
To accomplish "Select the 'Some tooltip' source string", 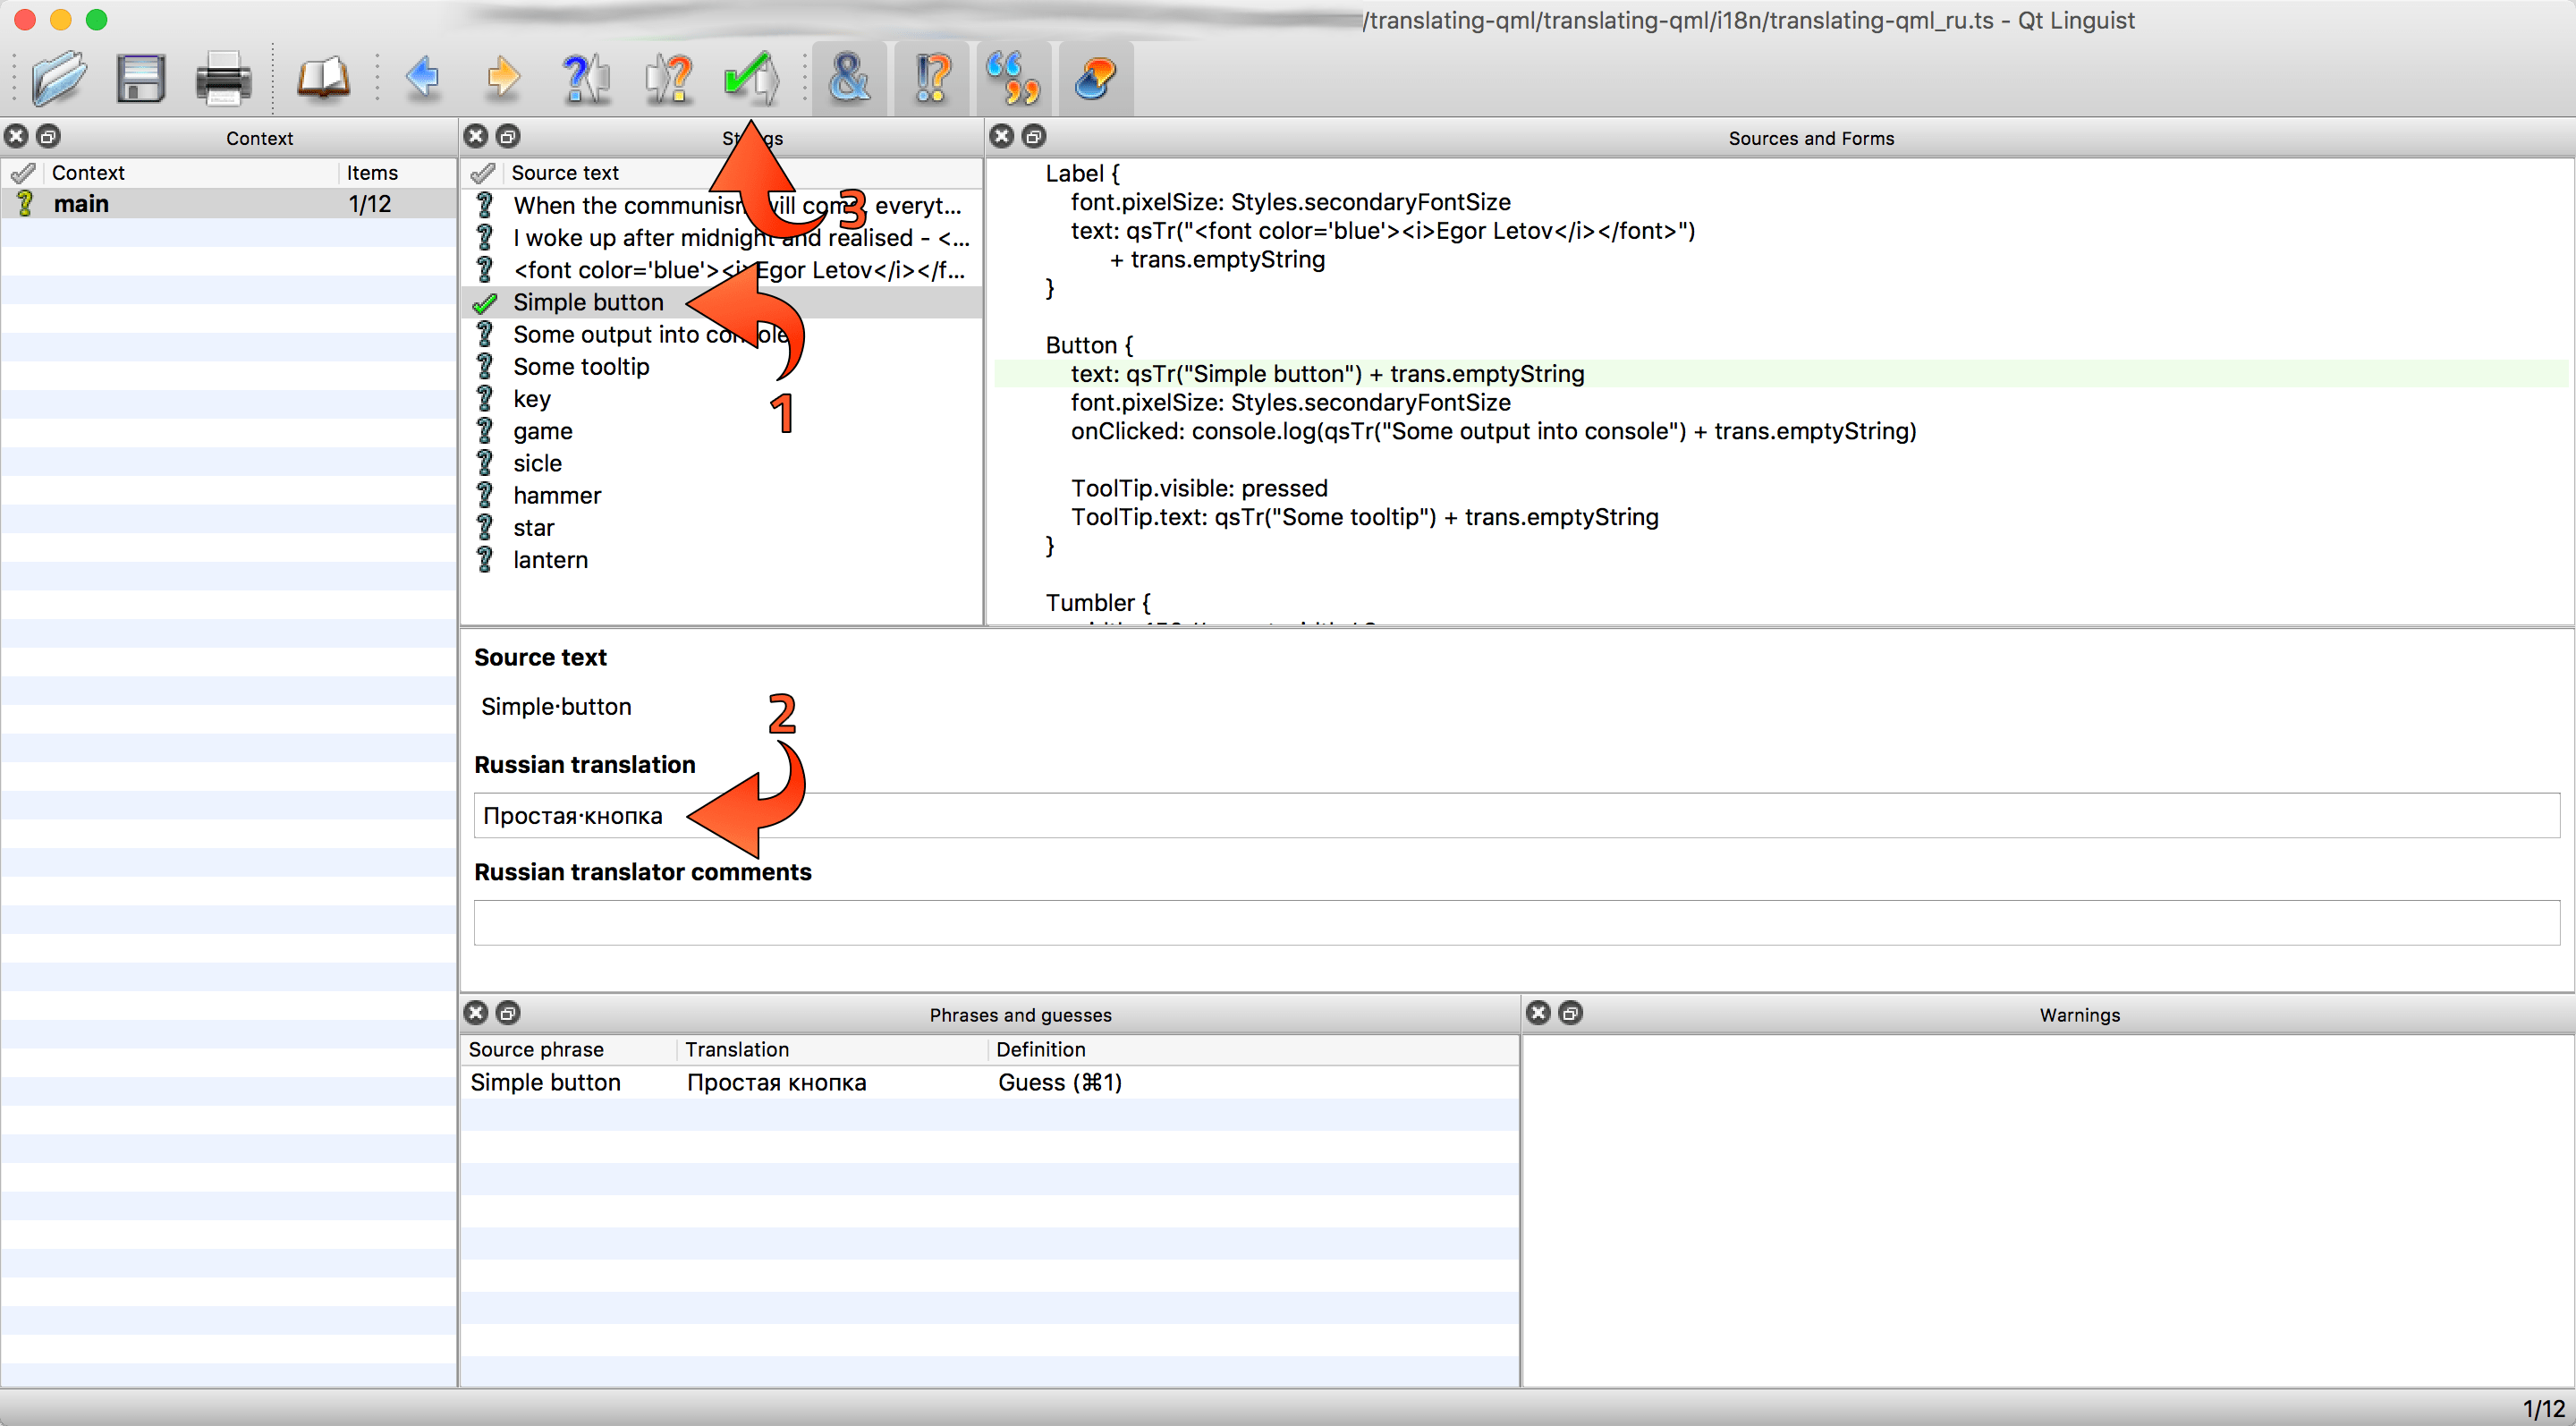I will [581, 366].
